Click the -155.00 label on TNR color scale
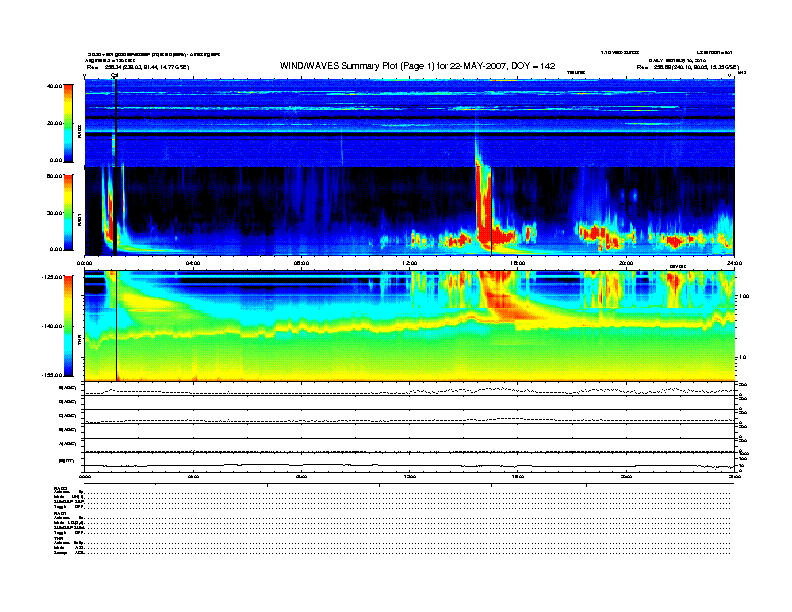 [x=52, y=375]
